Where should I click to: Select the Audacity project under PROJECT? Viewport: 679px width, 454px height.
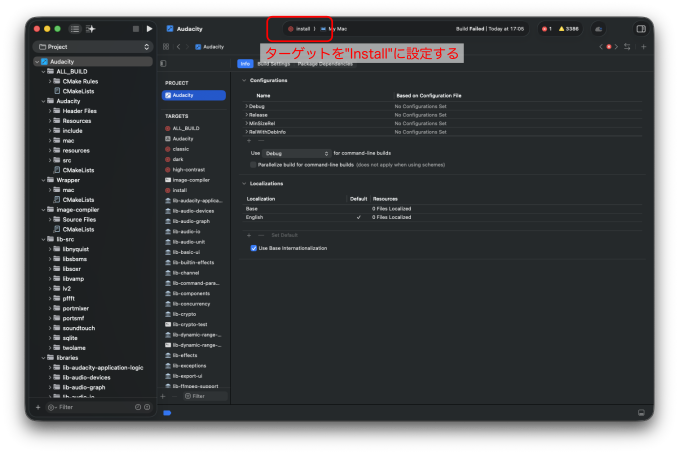coord(194,95)
